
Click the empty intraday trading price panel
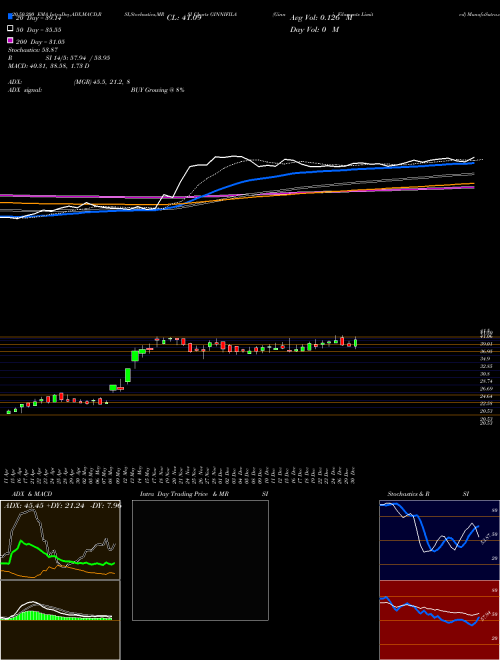pos(200,560)
